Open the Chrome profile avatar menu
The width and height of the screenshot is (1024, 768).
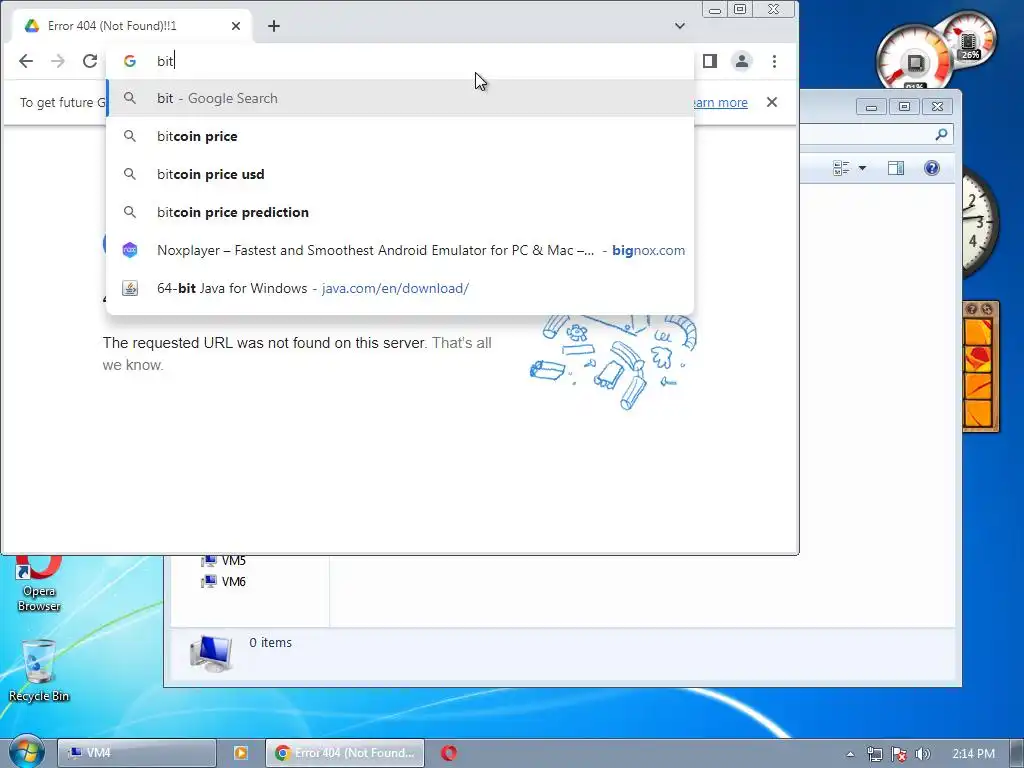click(742, 61)
